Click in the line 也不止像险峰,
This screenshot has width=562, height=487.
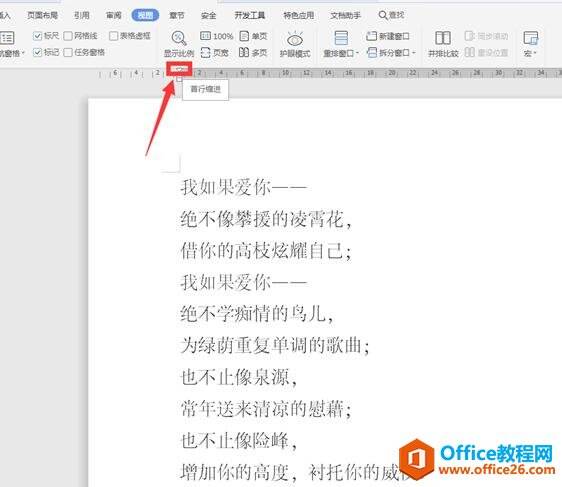click(239, 440)
